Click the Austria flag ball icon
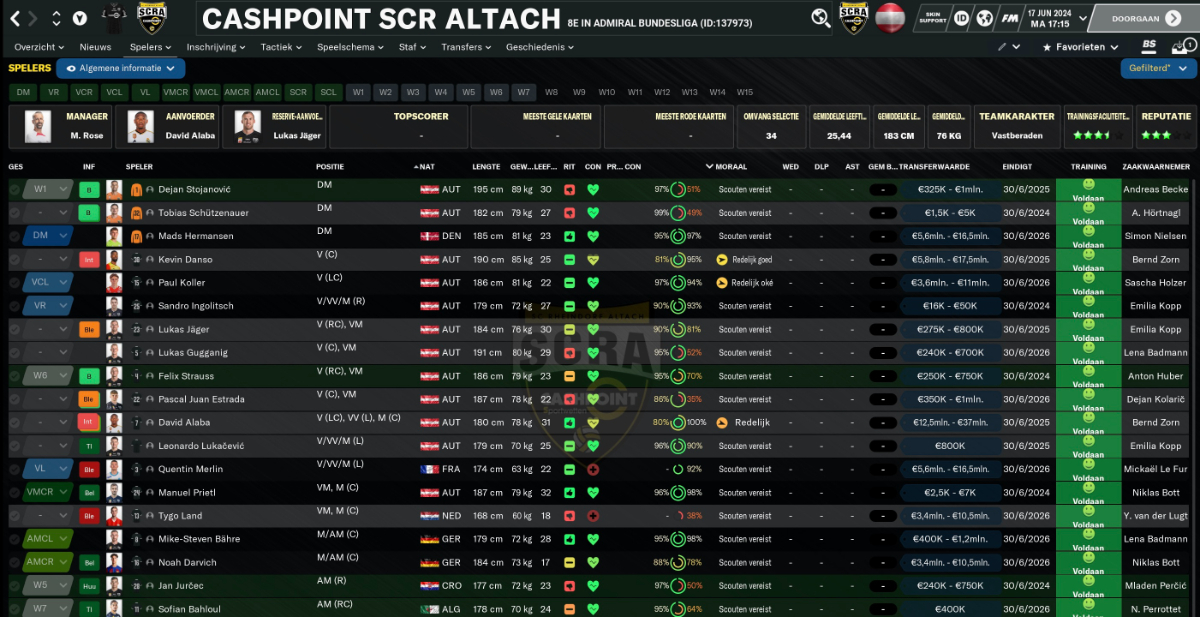The height and width of the screenshot is (617, 1200). coord(889,17)
